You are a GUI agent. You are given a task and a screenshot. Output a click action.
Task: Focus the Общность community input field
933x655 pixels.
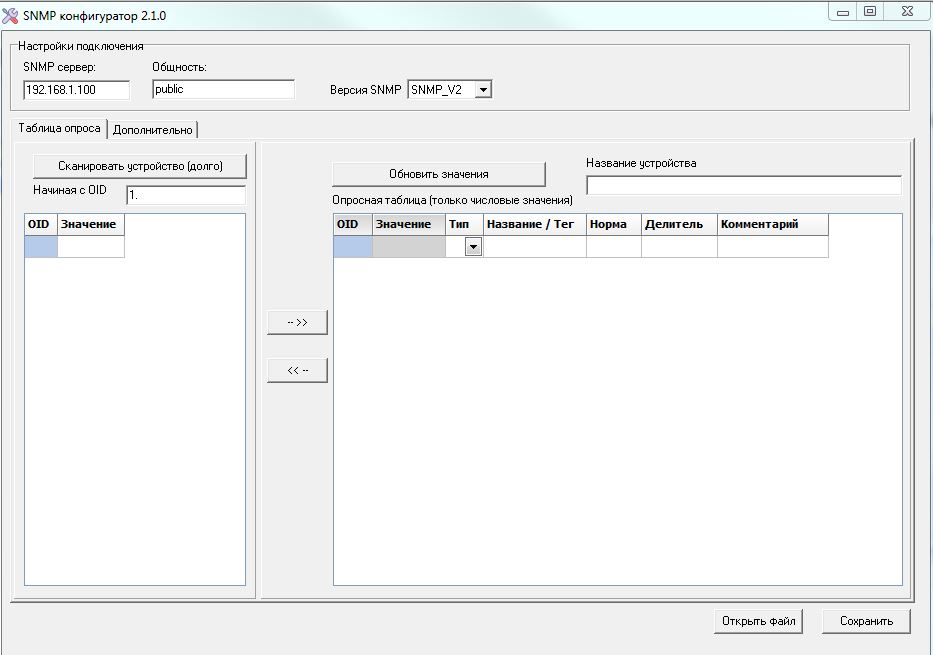(223, 90)
